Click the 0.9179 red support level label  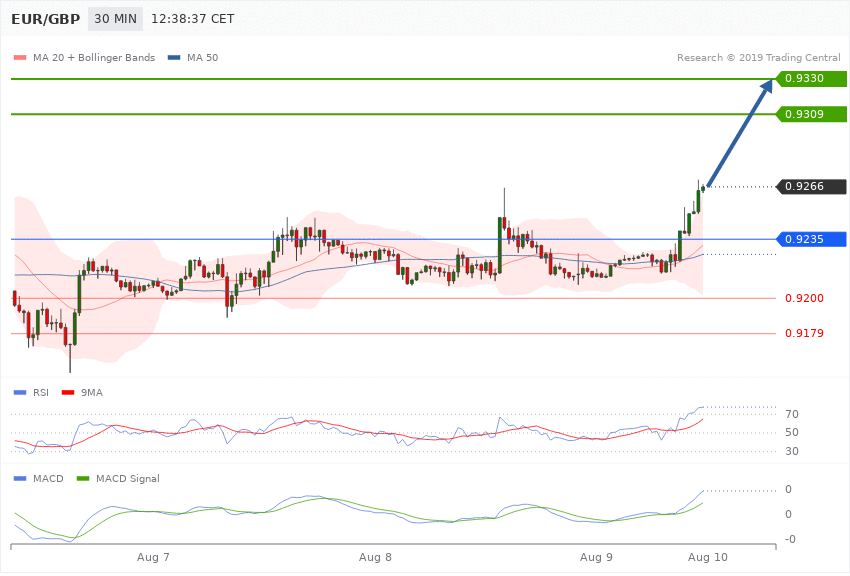pos(804,333)
